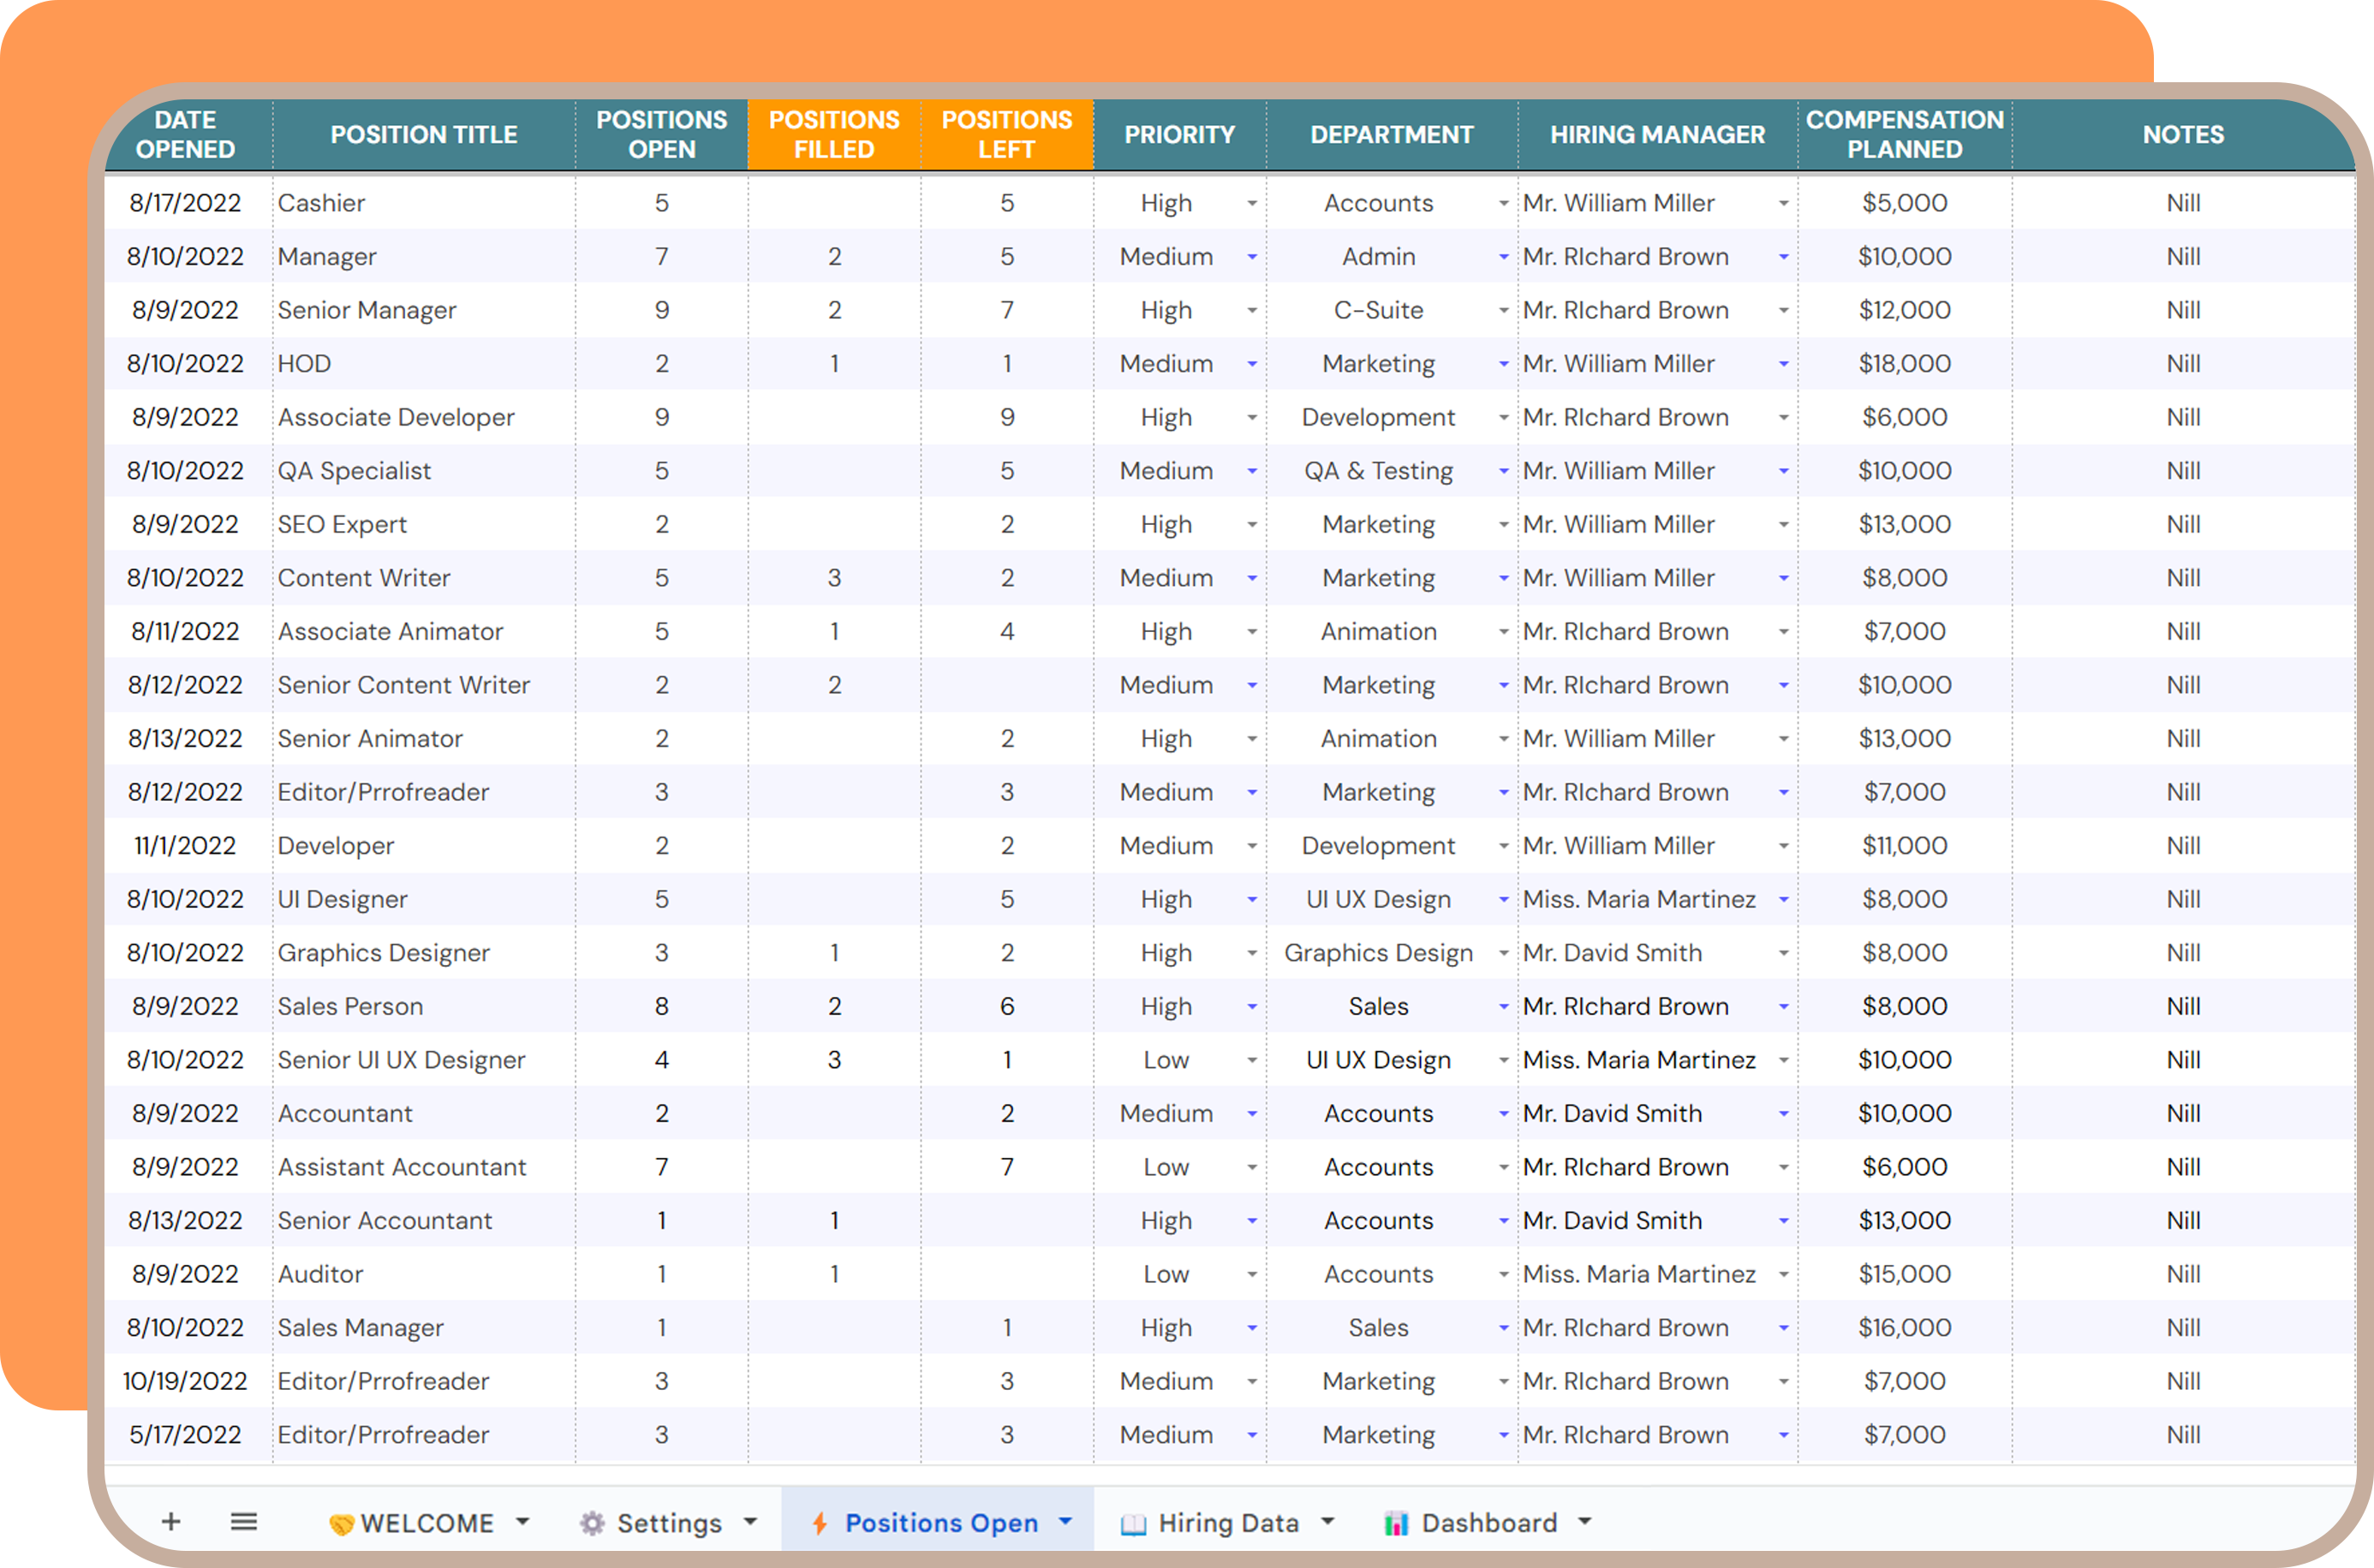
Task: Open the Settings tab dropdown arrow
Action: click(x=750, y=1521)
